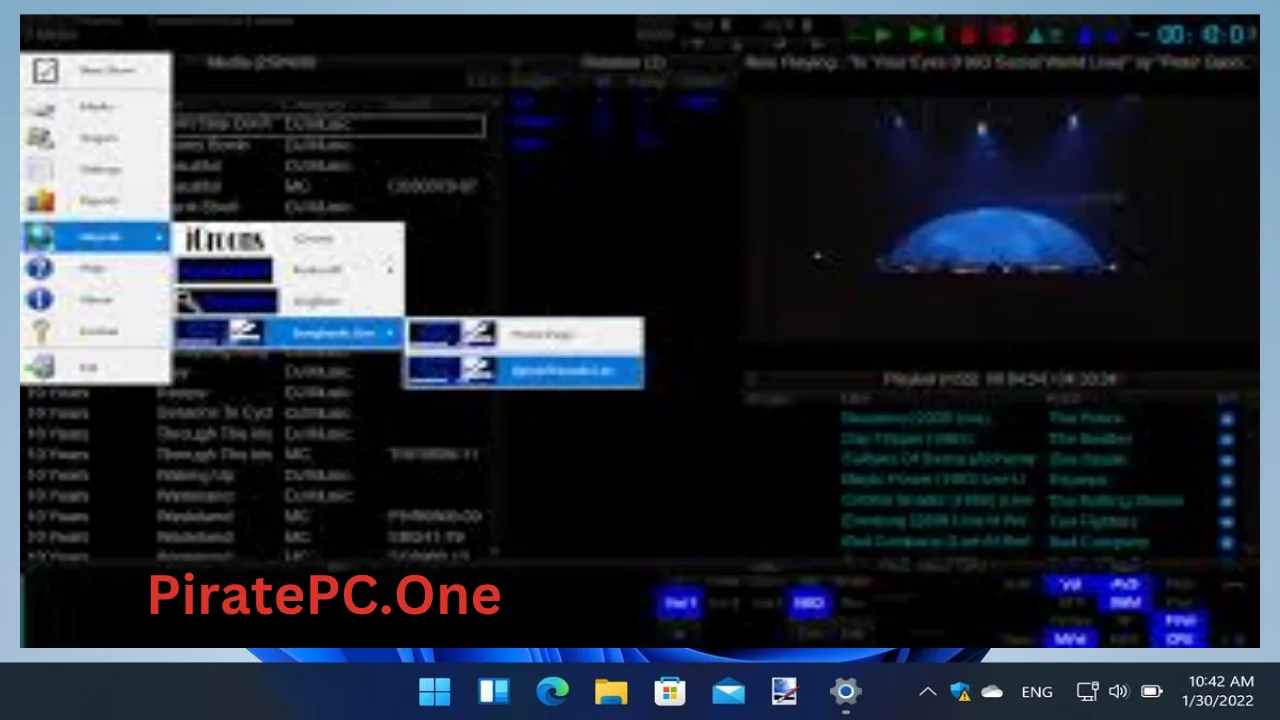Open About via the blue info icon

tap(40, 299)
